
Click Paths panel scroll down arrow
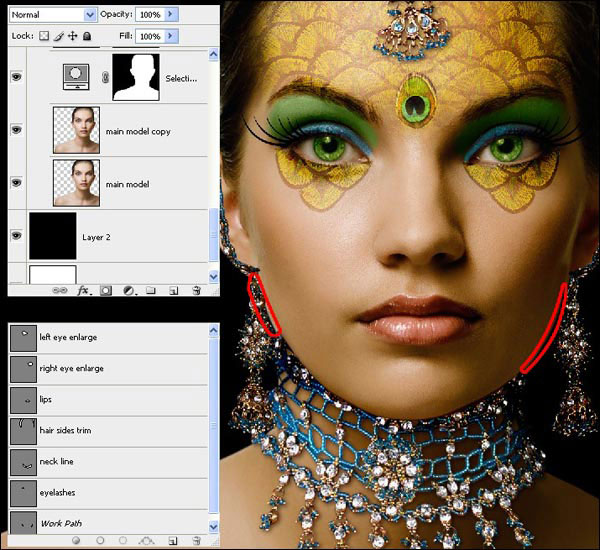(214, 526)
